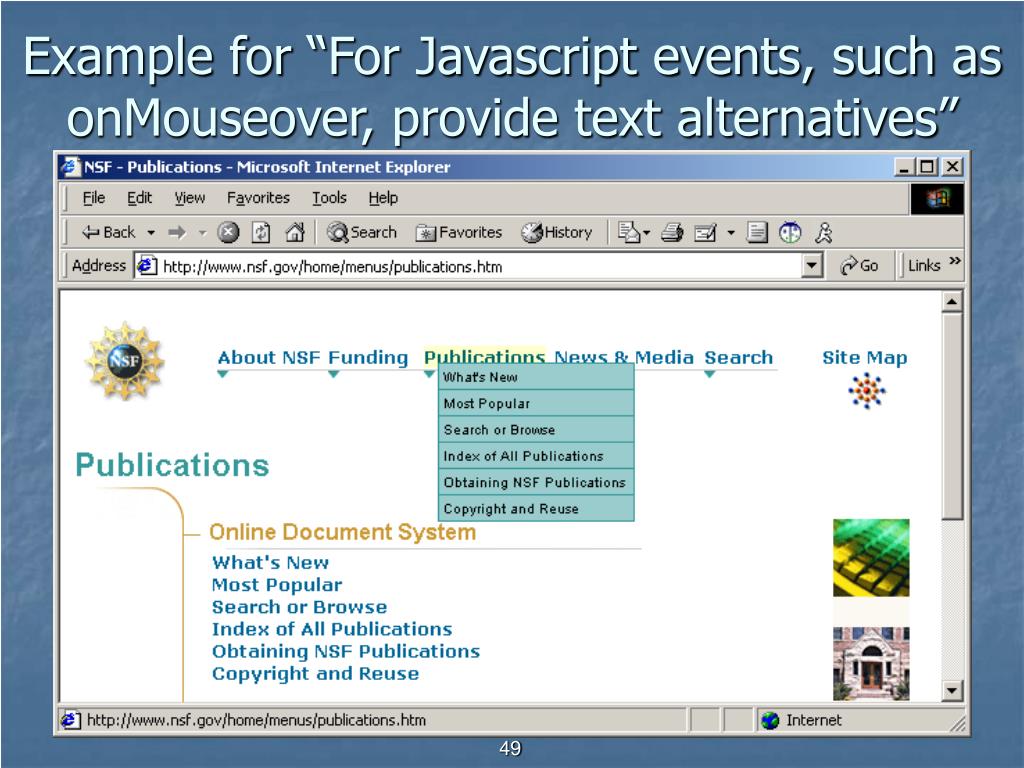Expand the About NSF menu triangle
Image resolution: width=1024 pixels, height=768 pixels.
(223, 374)
